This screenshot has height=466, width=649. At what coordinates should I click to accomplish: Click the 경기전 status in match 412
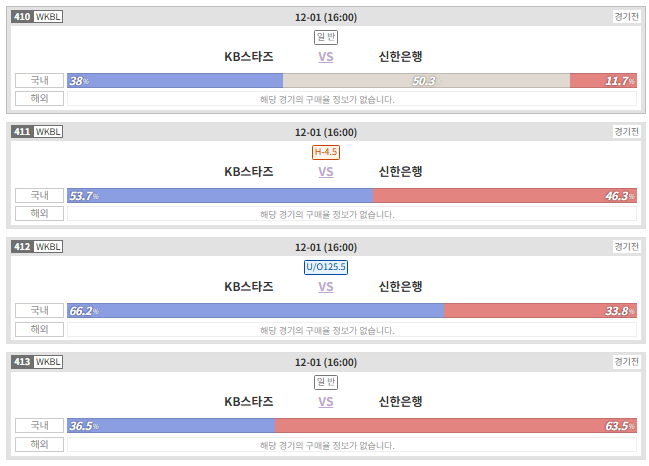click(627, 247)
